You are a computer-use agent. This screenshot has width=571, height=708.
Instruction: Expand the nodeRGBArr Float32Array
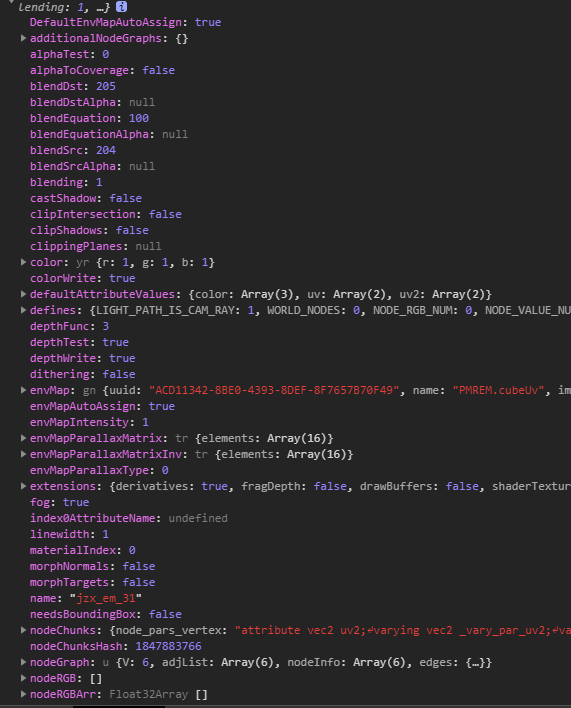click(x=23, y=694)
